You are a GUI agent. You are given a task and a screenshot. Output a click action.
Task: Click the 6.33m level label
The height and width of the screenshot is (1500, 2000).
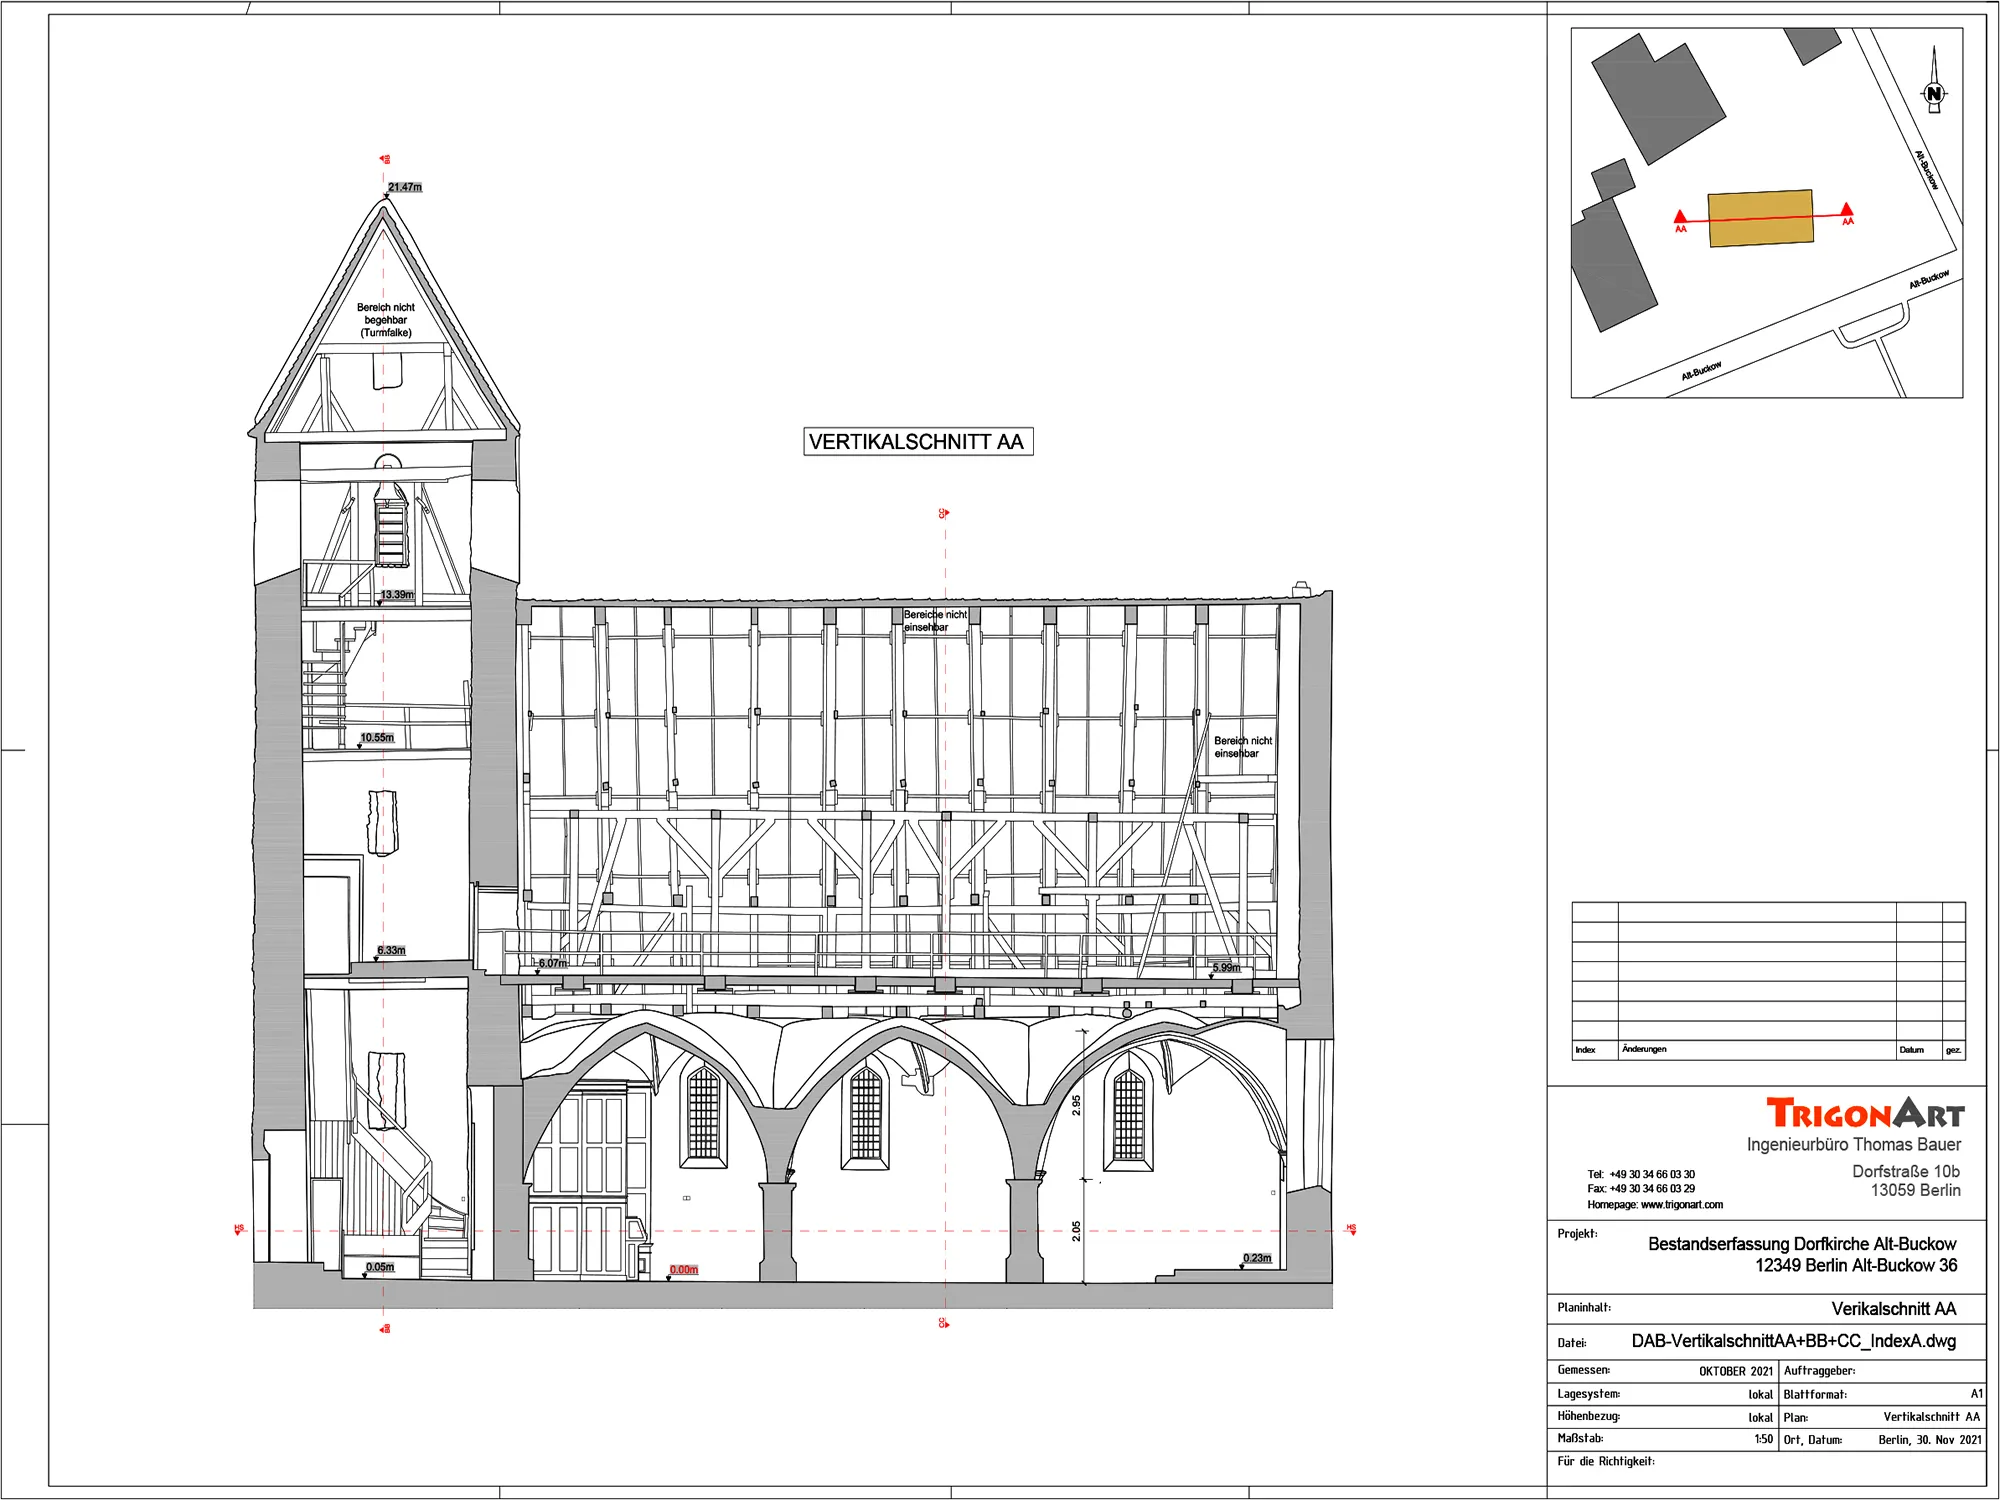point(391,951)
